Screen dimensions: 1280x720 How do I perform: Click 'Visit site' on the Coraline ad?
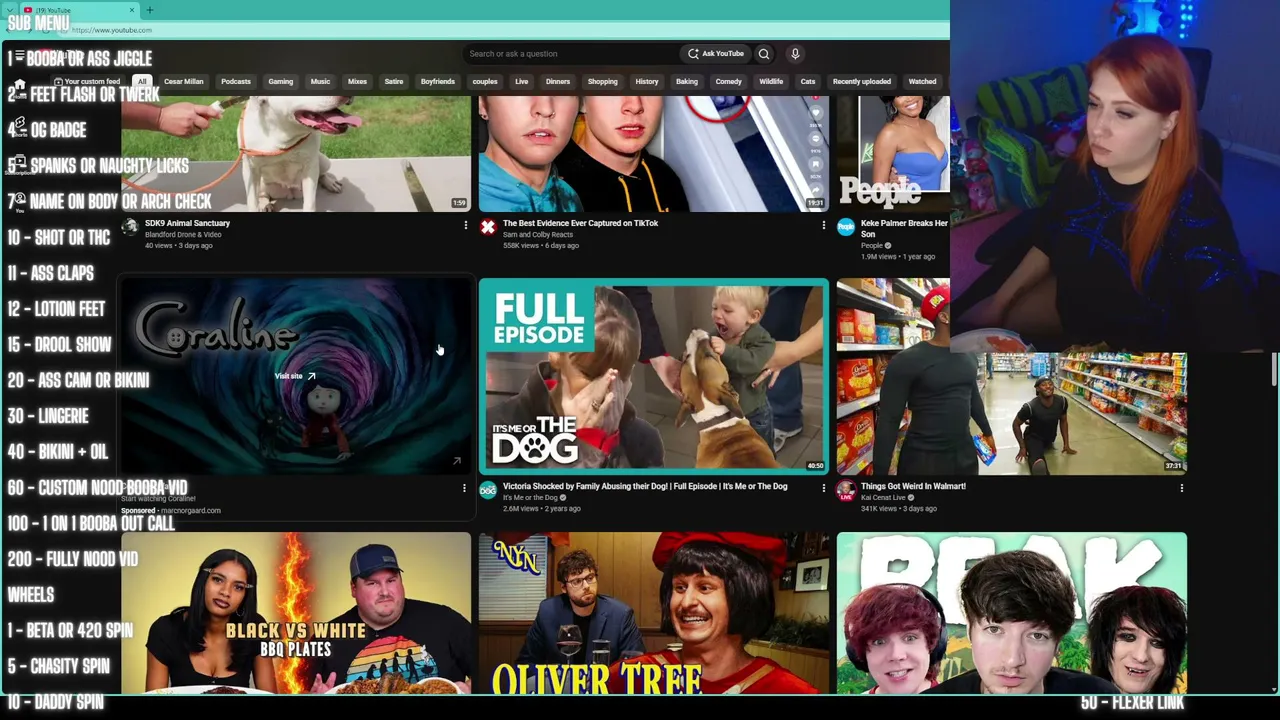(x=295, y=376)
